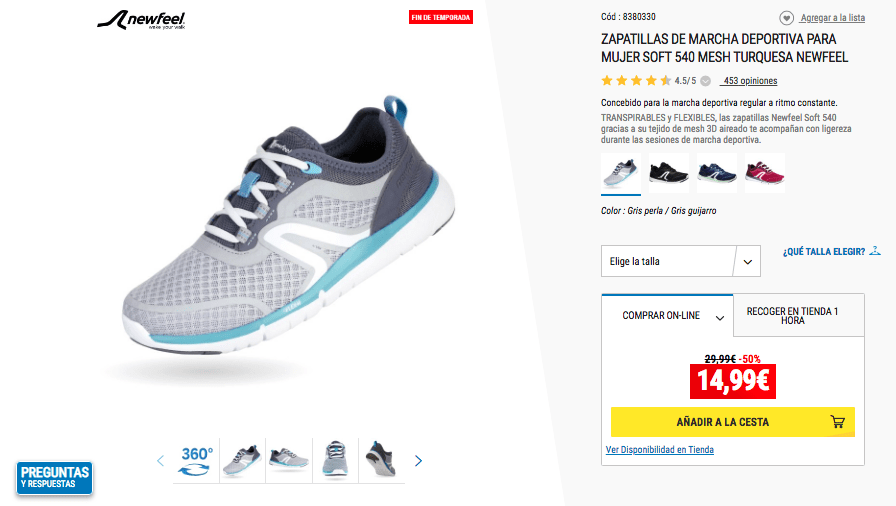Open the 453 opiniones link
Viewport: 896px width, 506px height.
tap(749, 81)
